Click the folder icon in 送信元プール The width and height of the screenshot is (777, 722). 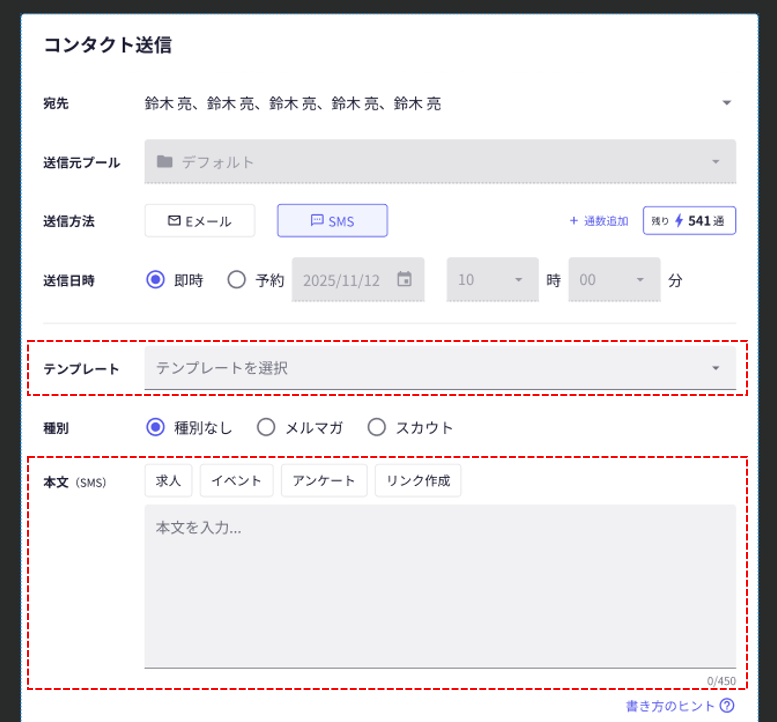pyautogui.click(x=165, y=161)
